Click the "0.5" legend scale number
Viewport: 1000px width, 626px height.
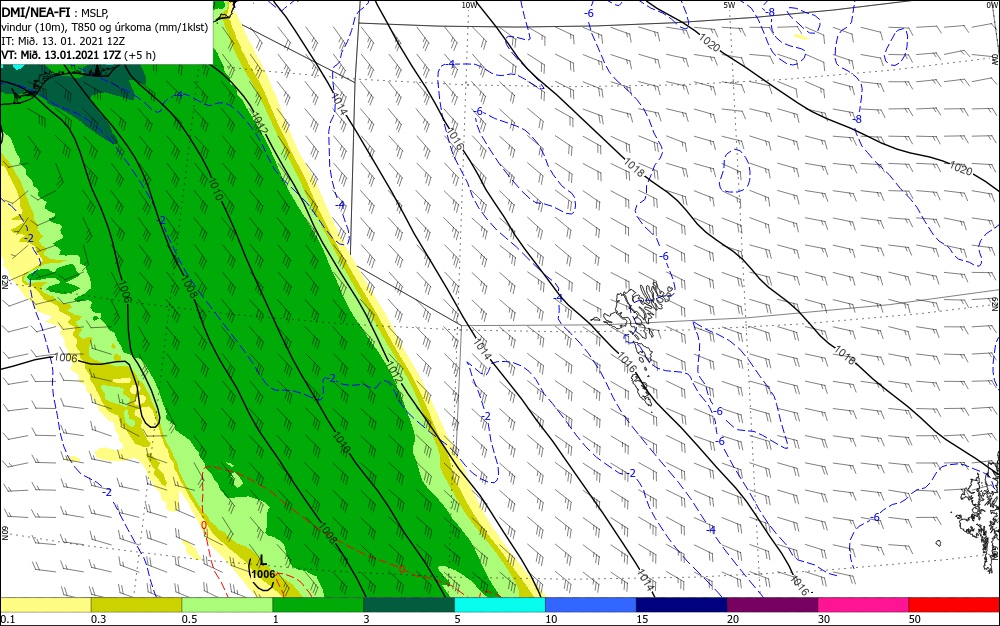pos(189,619)
